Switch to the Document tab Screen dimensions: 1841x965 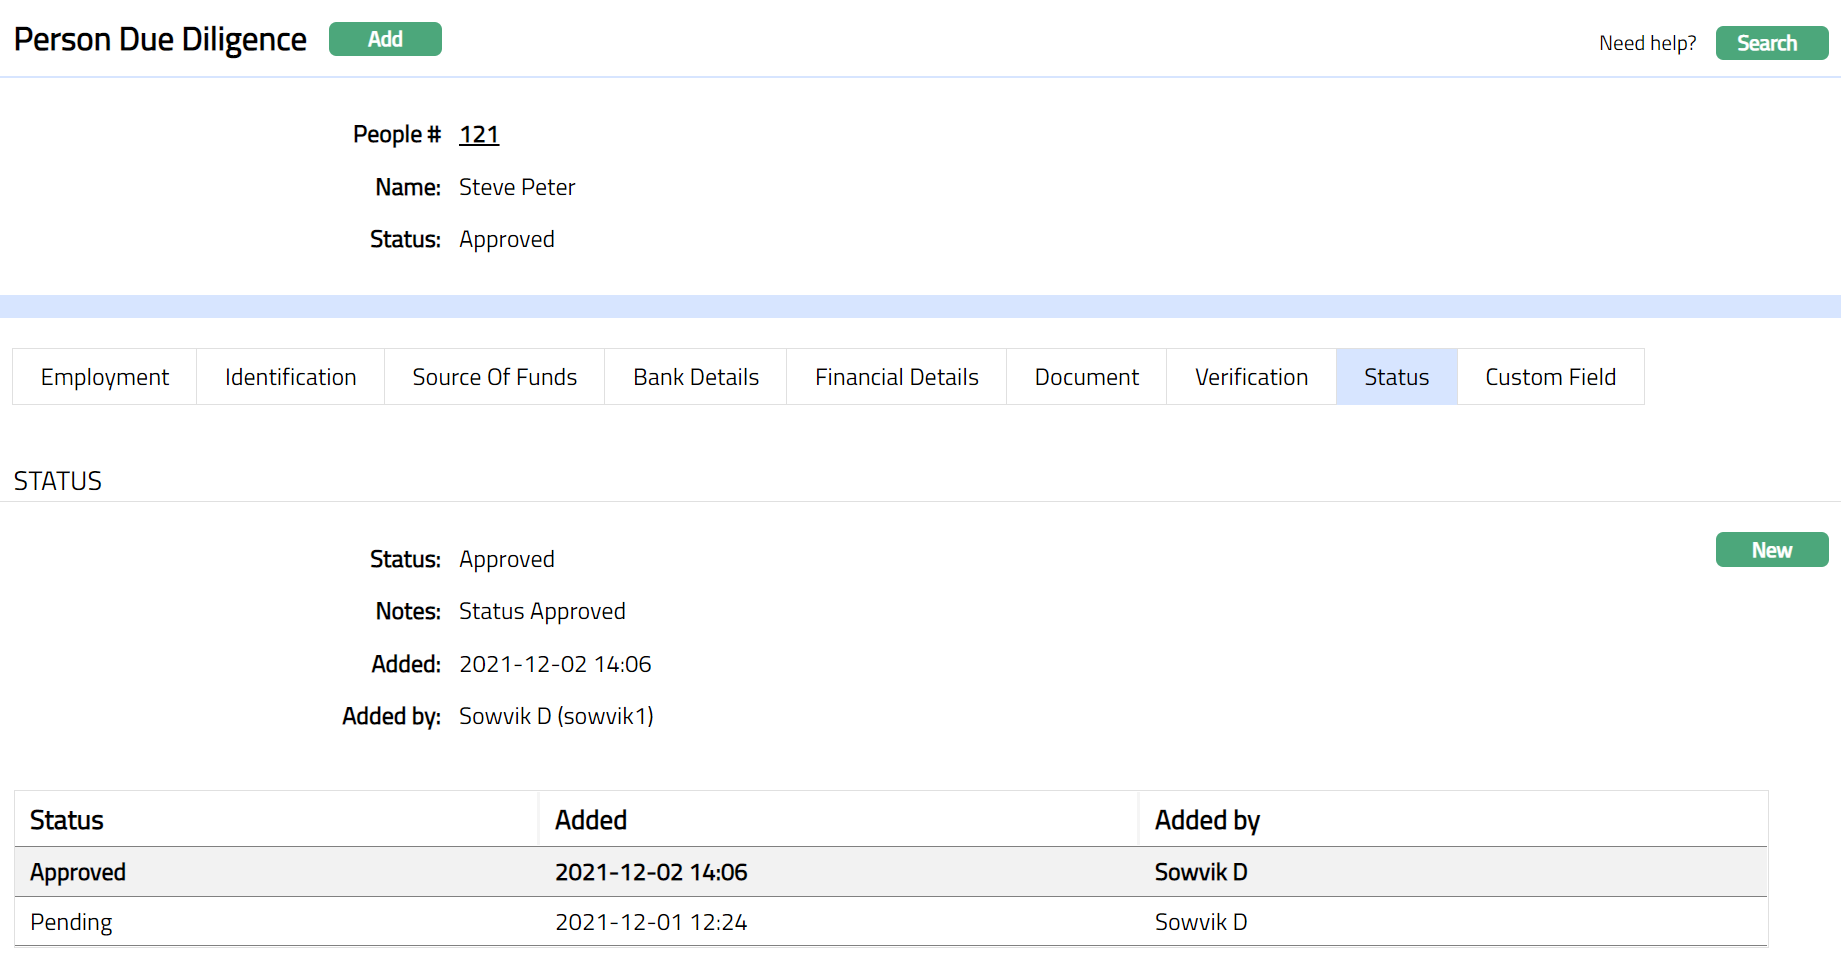[x=1086, y=377]
